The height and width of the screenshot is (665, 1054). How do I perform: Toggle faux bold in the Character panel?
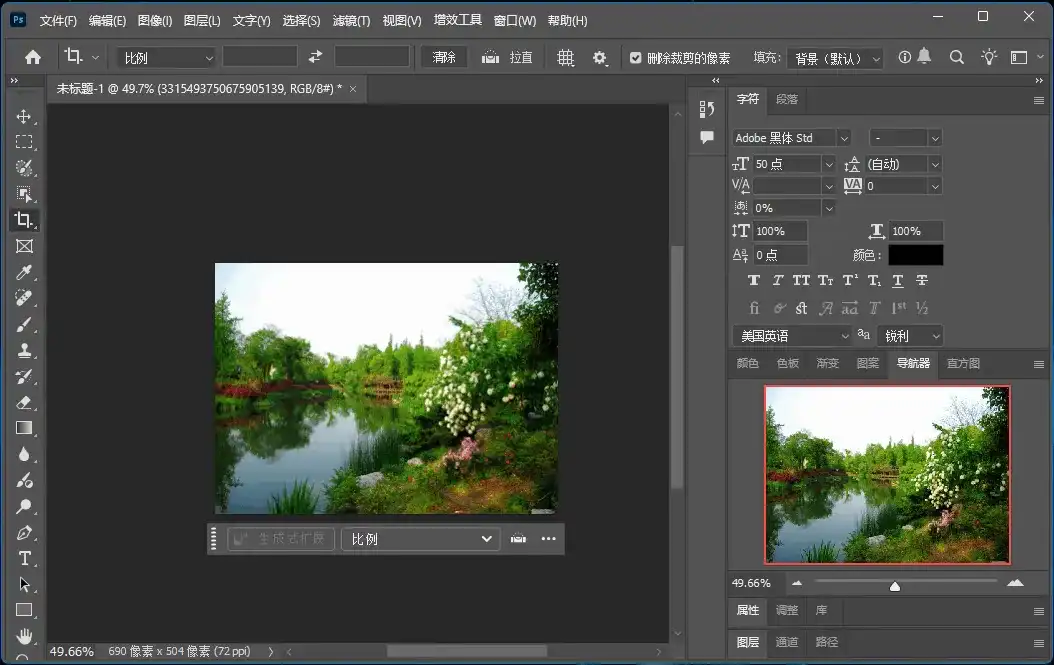coord(753,280)
